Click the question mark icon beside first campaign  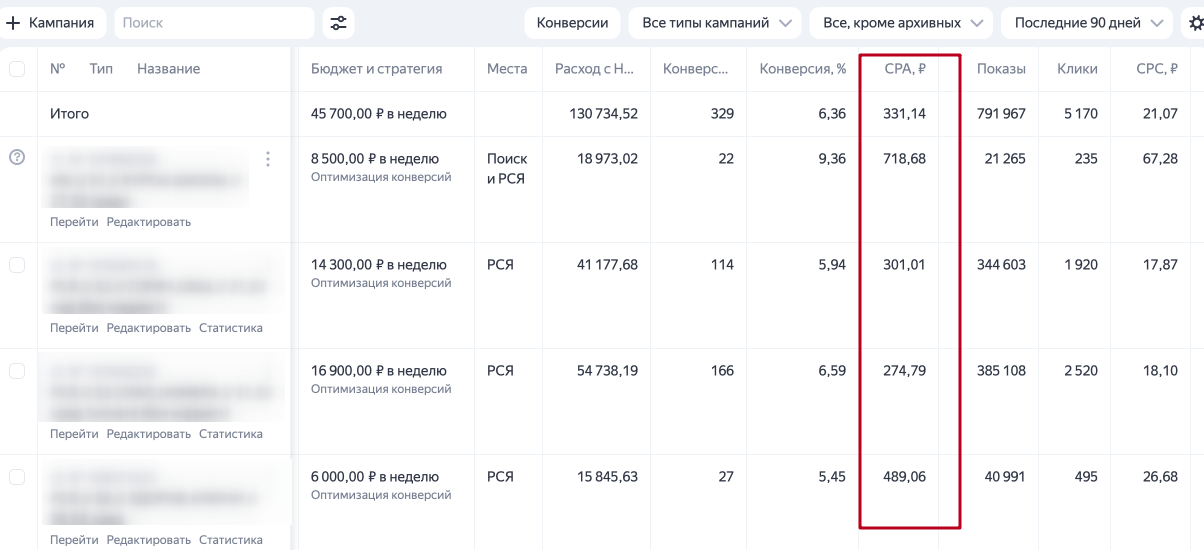click(x=16, y=158)
